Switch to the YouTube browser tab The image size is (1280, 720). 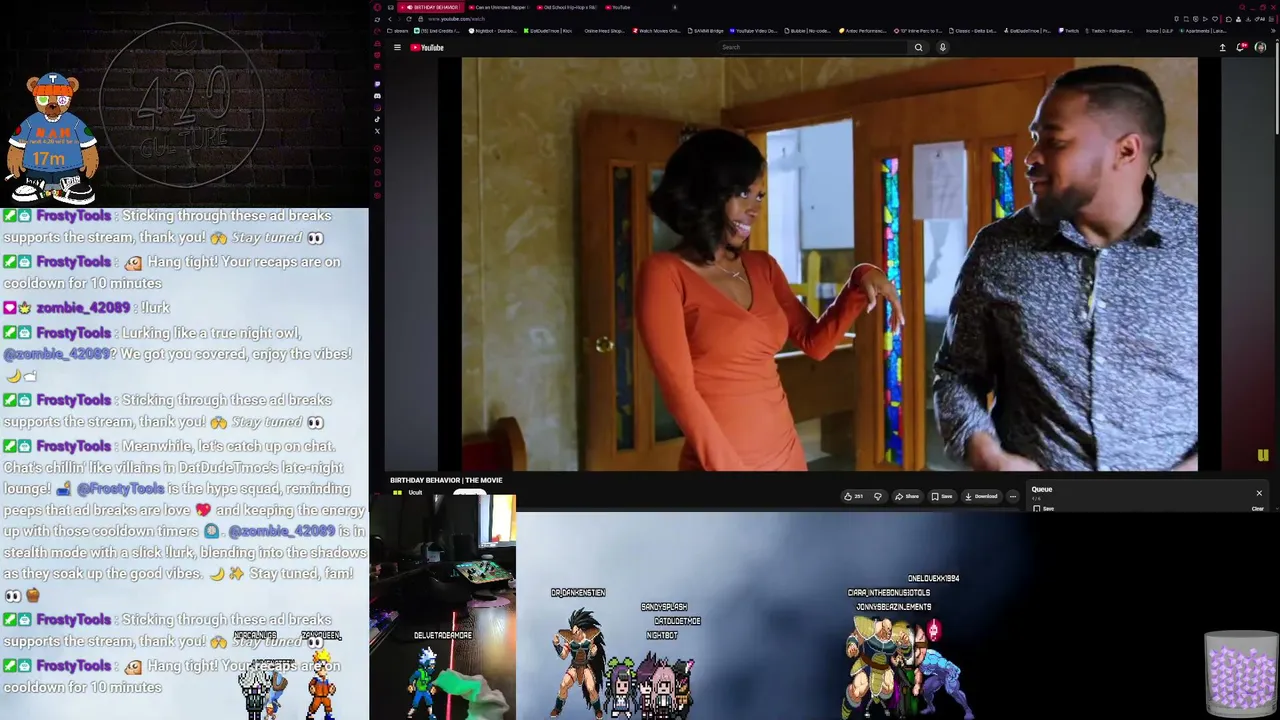click(620, 7)
